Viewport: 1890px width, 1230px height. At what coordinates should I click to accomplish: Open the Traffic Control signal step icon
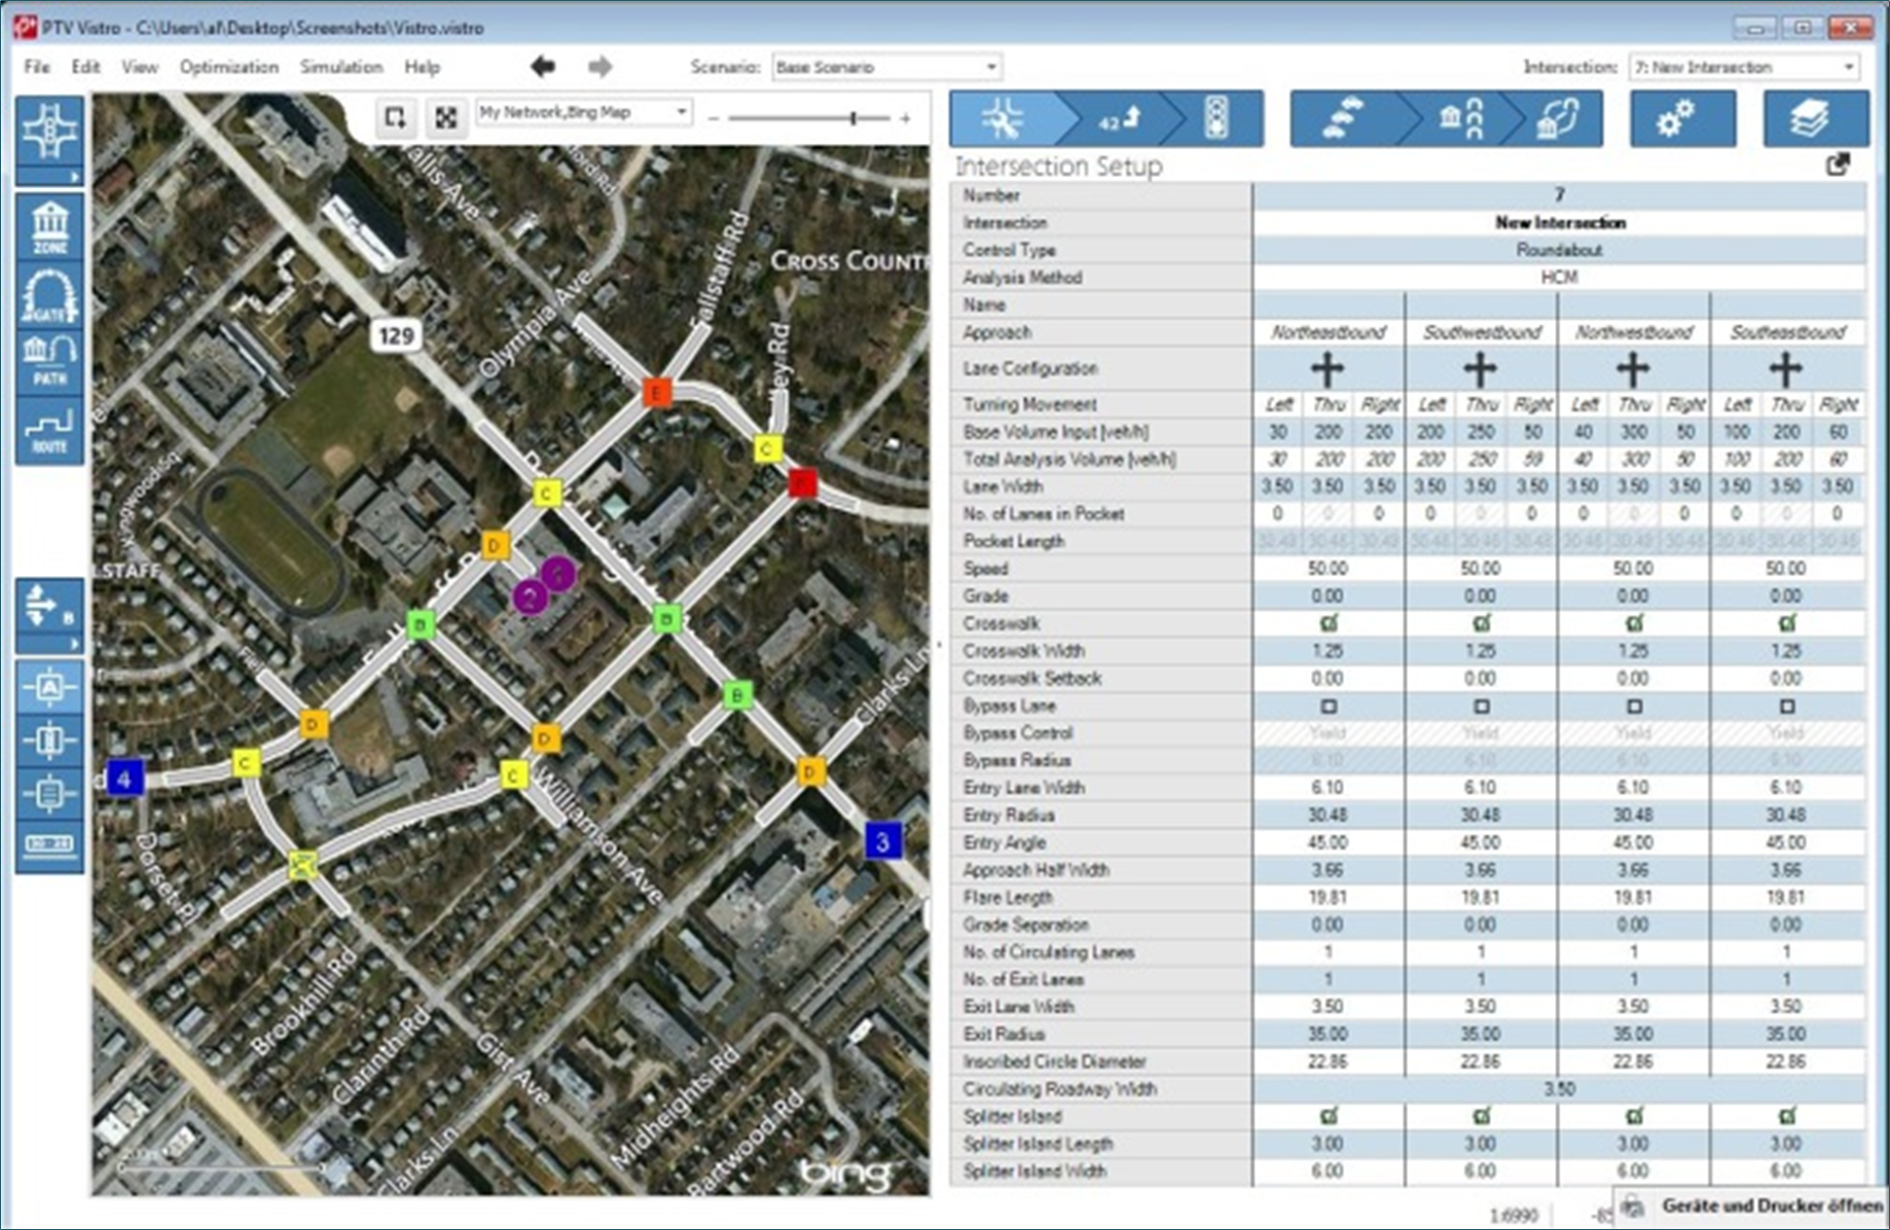click(1216, 119)
